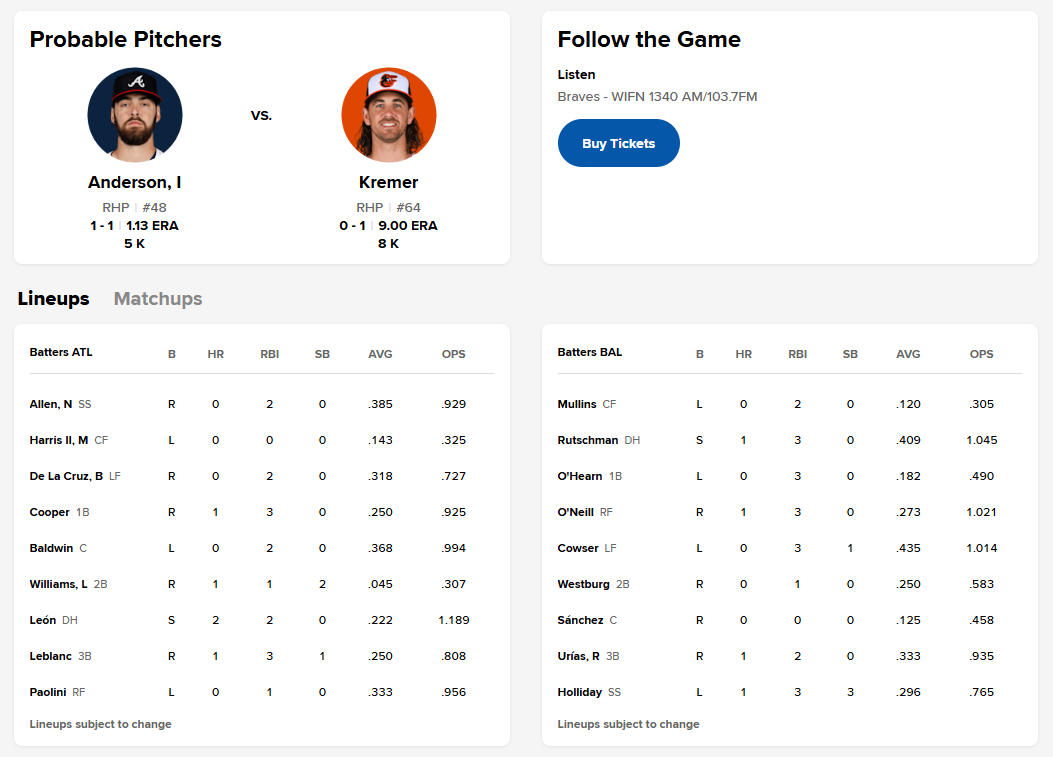Screen dimensions: 1053x757
Task: Open Harris II, M player page
Action: [59, 440]
